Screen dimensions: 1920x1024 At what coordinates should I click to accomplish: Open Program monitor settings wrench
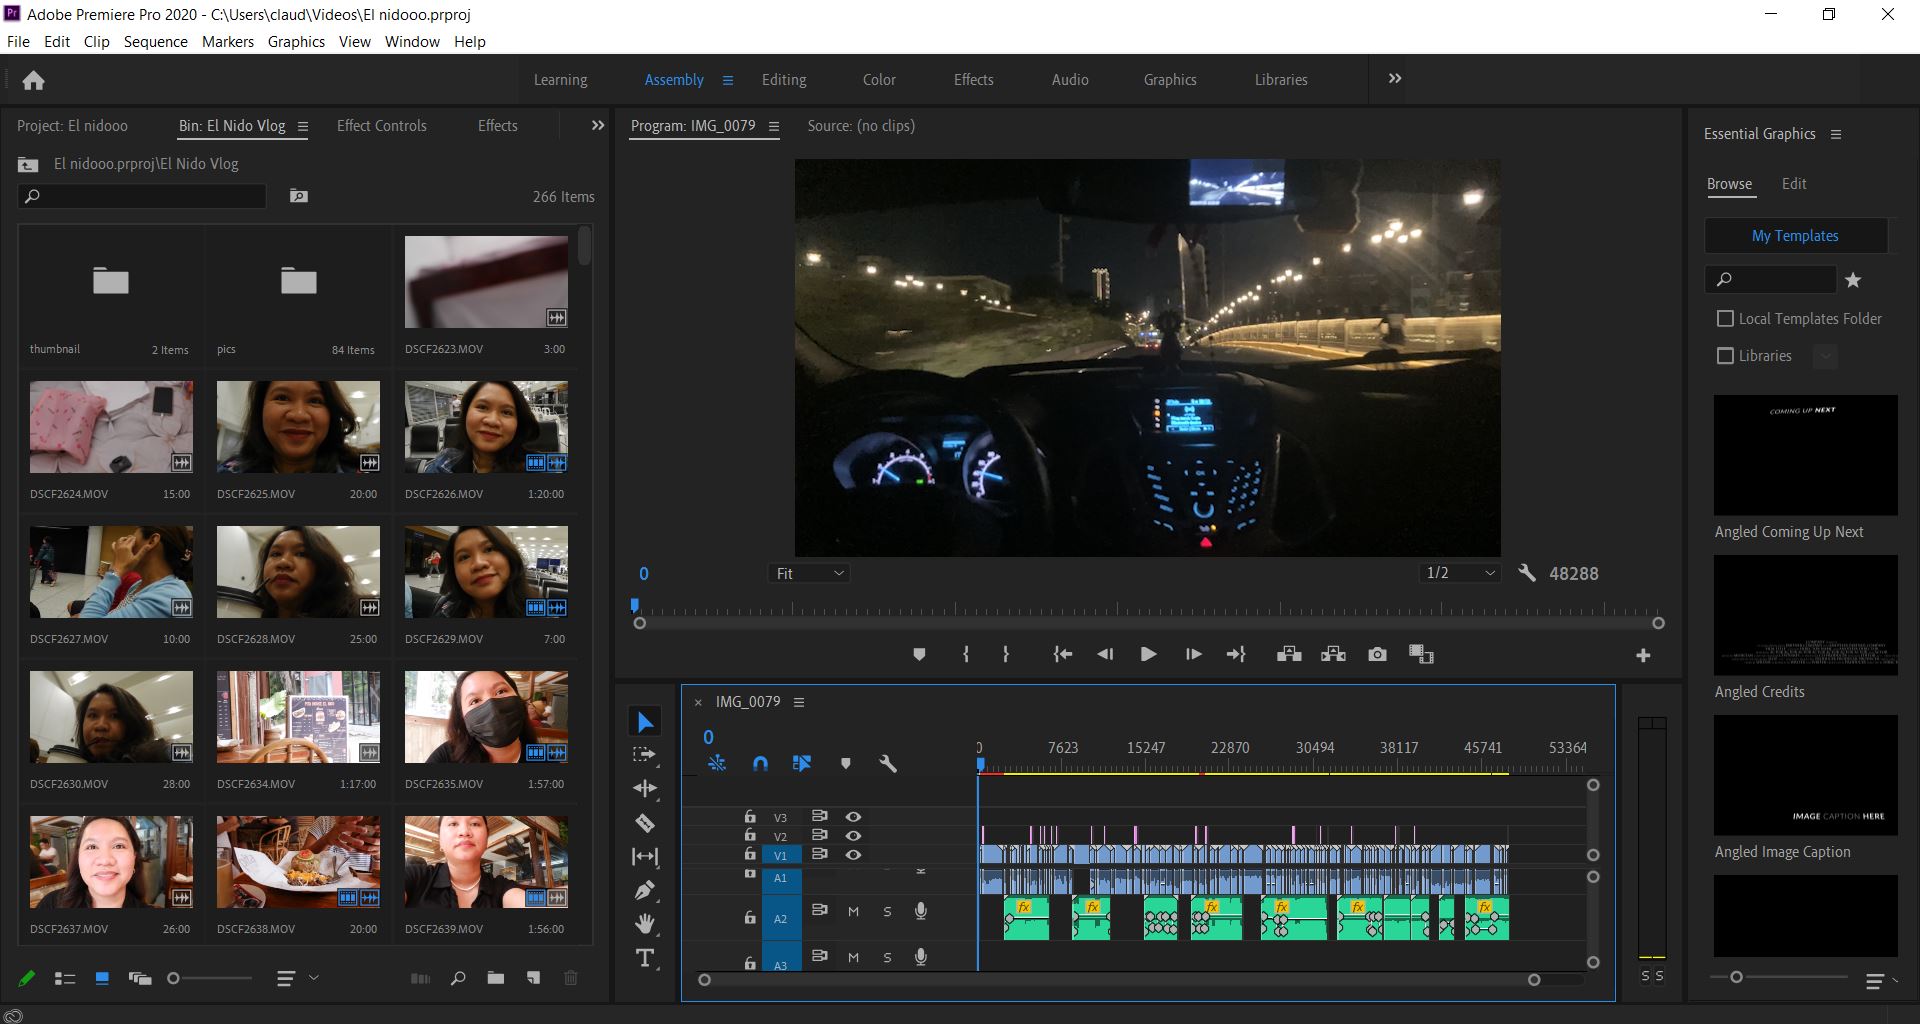(1526, 573)
